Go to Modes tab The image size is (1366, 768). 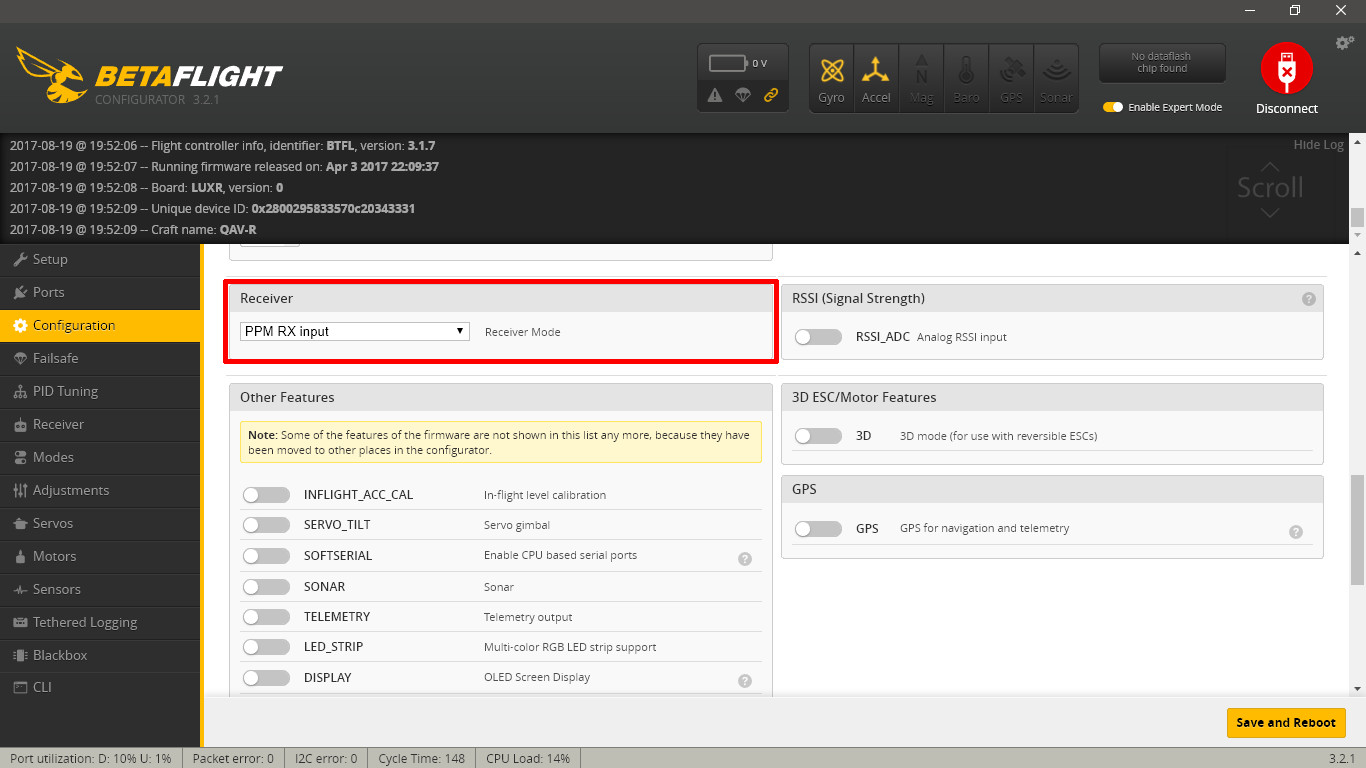pyautogui.click(x=100, y=457)
